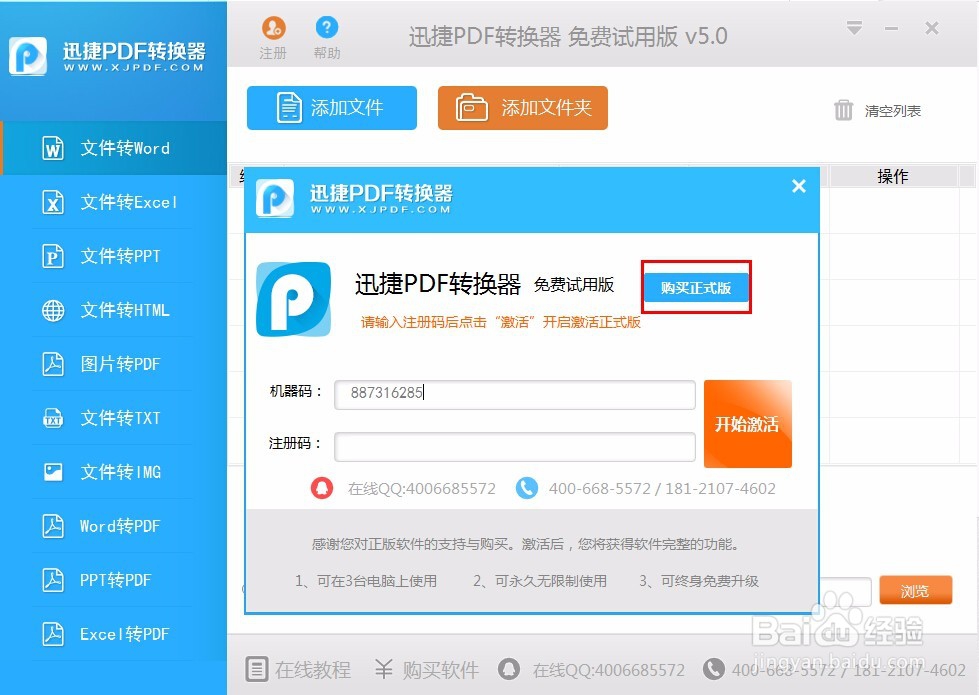Select 文件转IMG in sidebar
Screen dimensions: 979x695
114,472
